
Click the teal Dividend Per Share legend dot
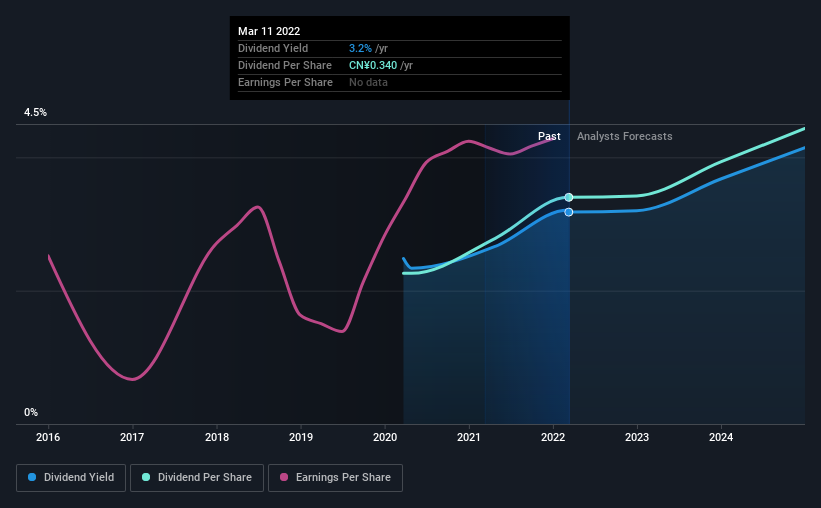(146, 477)
